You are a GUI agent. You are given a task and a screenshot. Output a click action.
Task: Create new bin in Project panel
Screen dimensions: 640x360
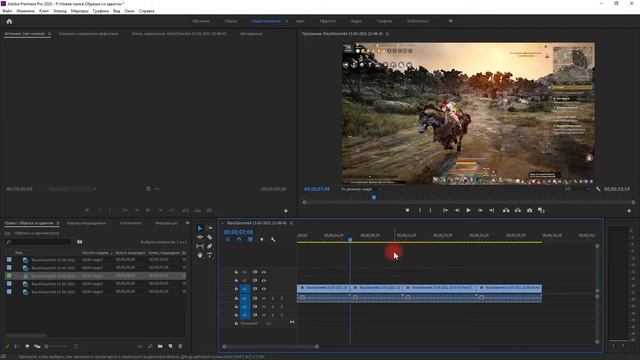(160, 346)
